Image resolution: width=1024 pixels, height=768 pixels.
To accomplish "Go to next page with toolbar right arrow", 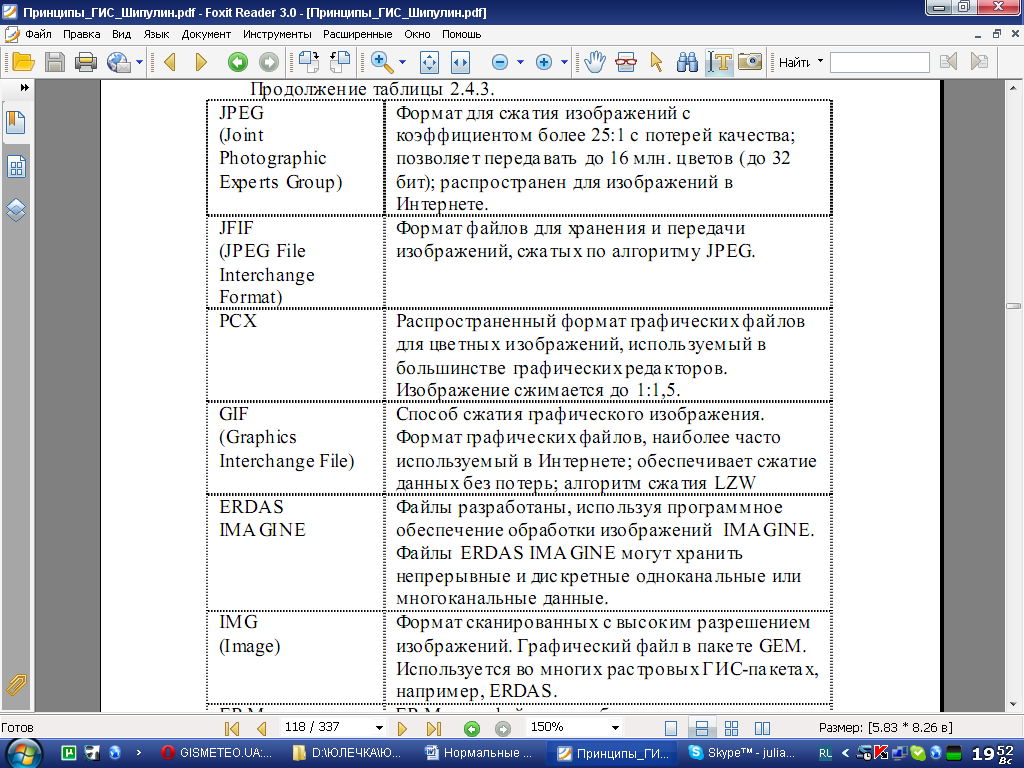I will 201,62.
